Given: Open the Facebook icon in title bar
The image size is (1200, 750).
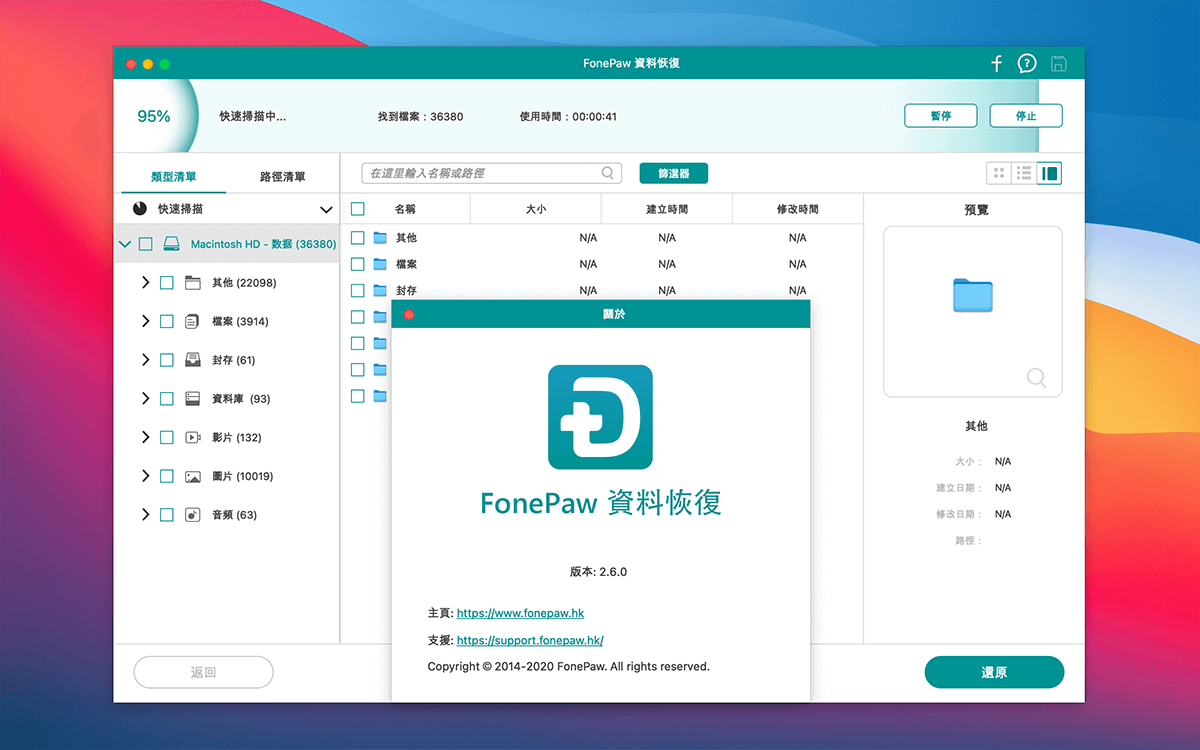Looking at the screenshot, I should (996, 64).
